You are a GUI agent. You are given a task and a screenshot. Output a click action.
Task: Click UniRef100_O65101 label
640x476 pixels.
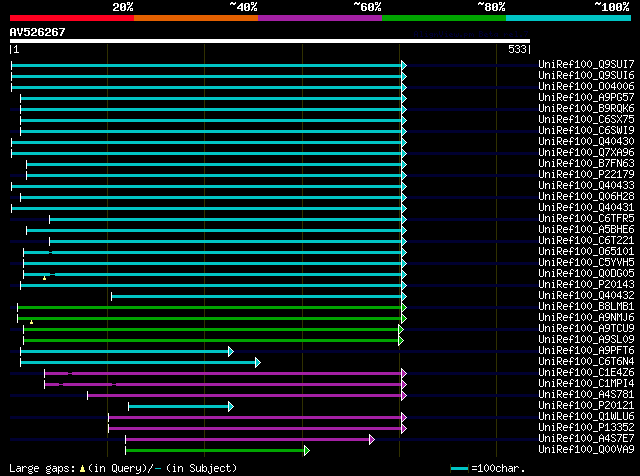coord(586,251)
